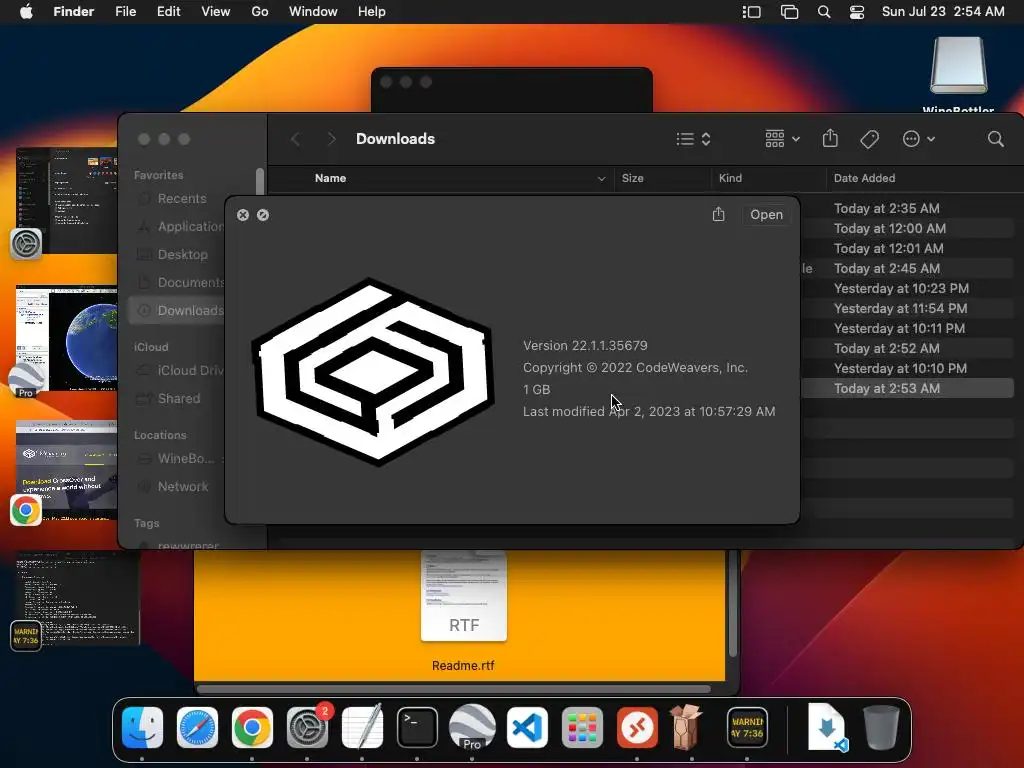The width and height of the screenshot is (1024, 768).
Task: Launch Safari from the Dock
Action: (197, 727)
